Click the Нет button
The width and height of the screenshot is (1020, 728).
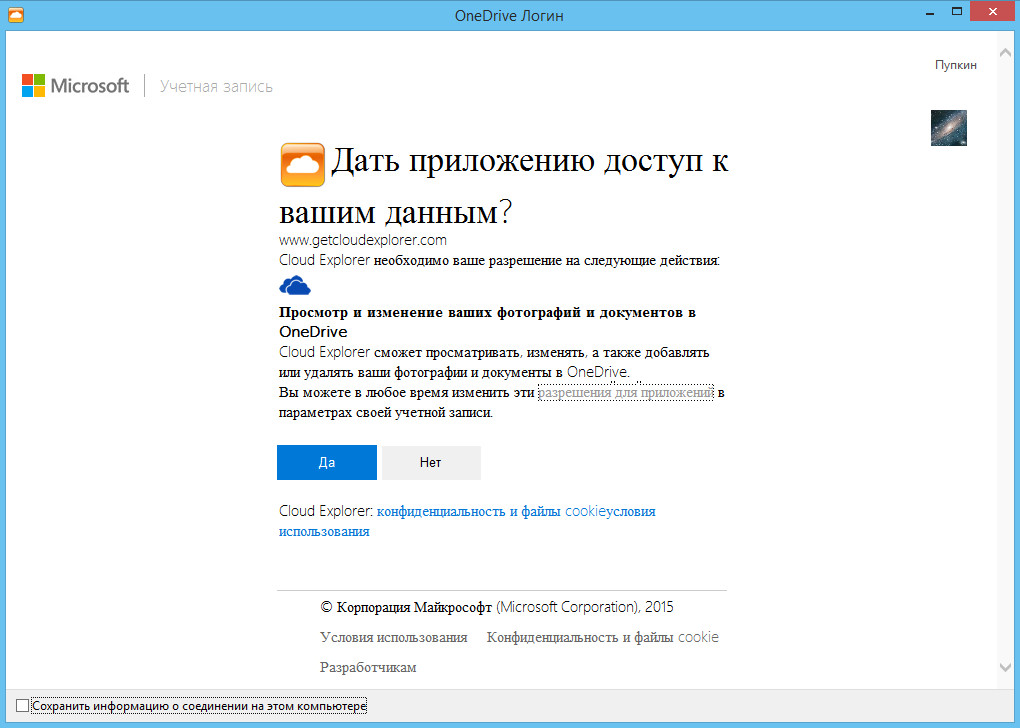[431, 462]
